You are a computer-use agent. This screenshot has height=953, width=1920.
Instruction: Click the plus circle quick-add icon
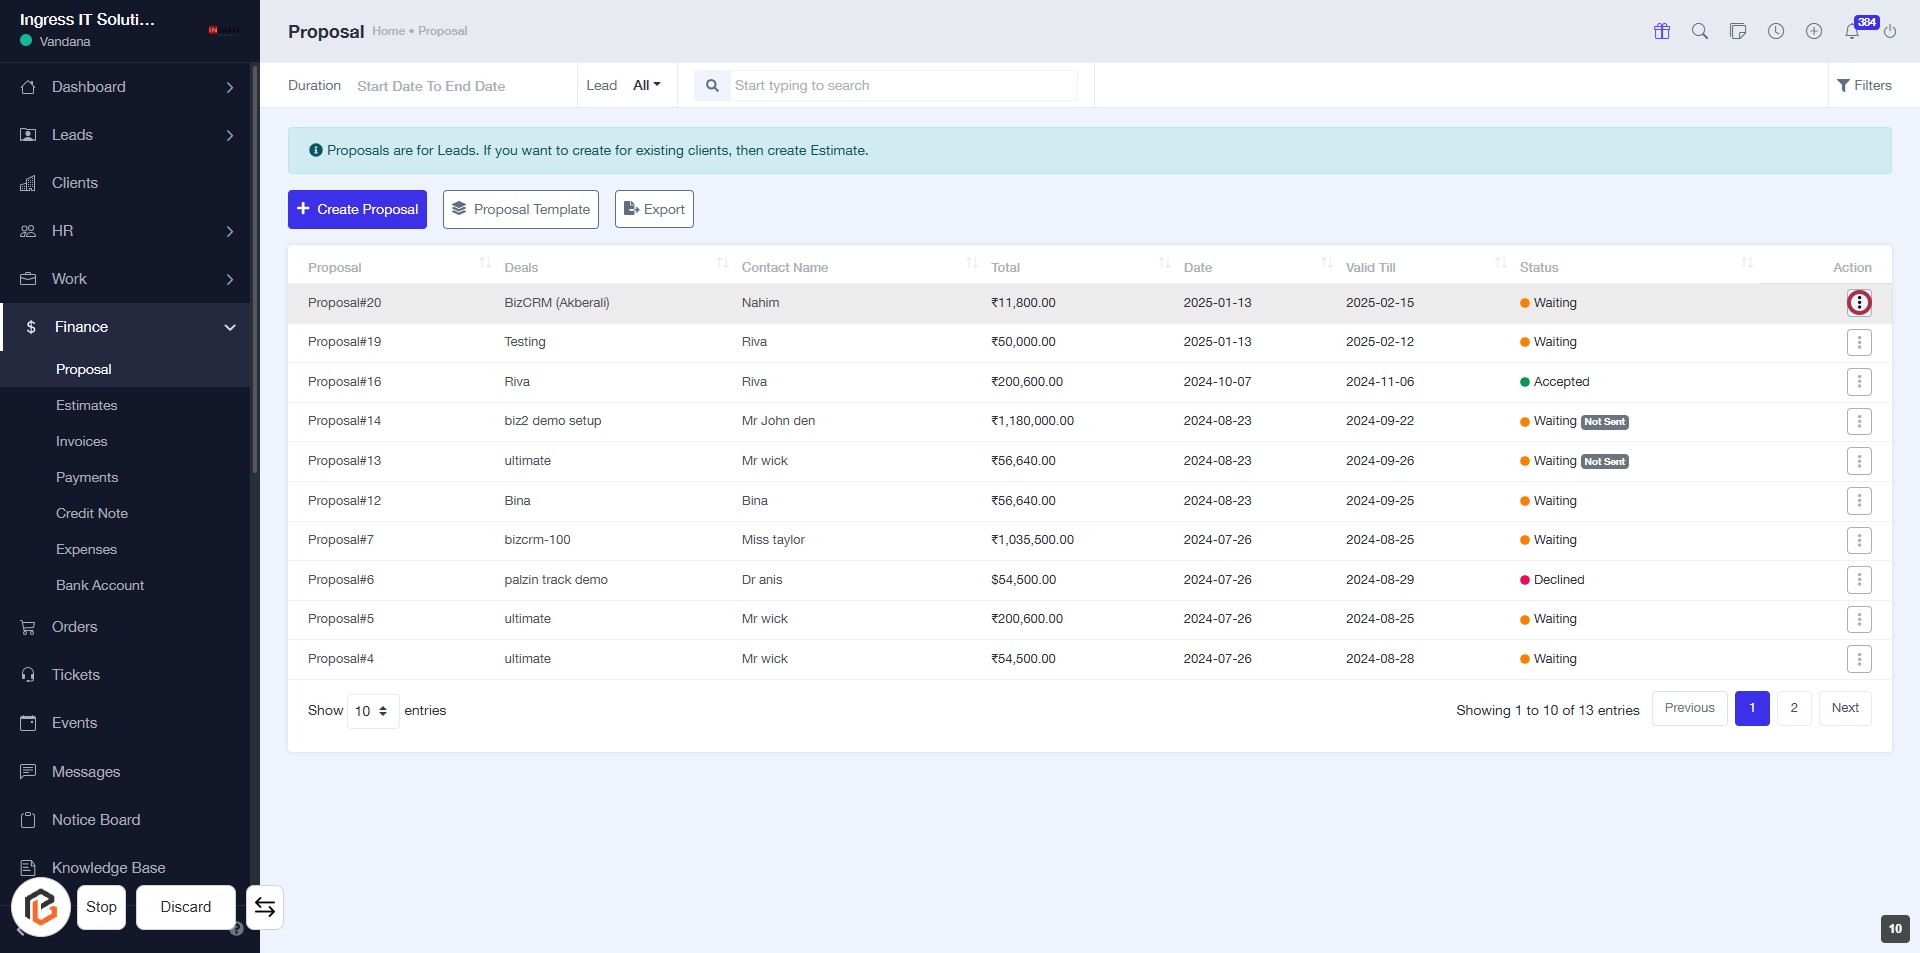pyautogui.click(x=1814, y=31)
